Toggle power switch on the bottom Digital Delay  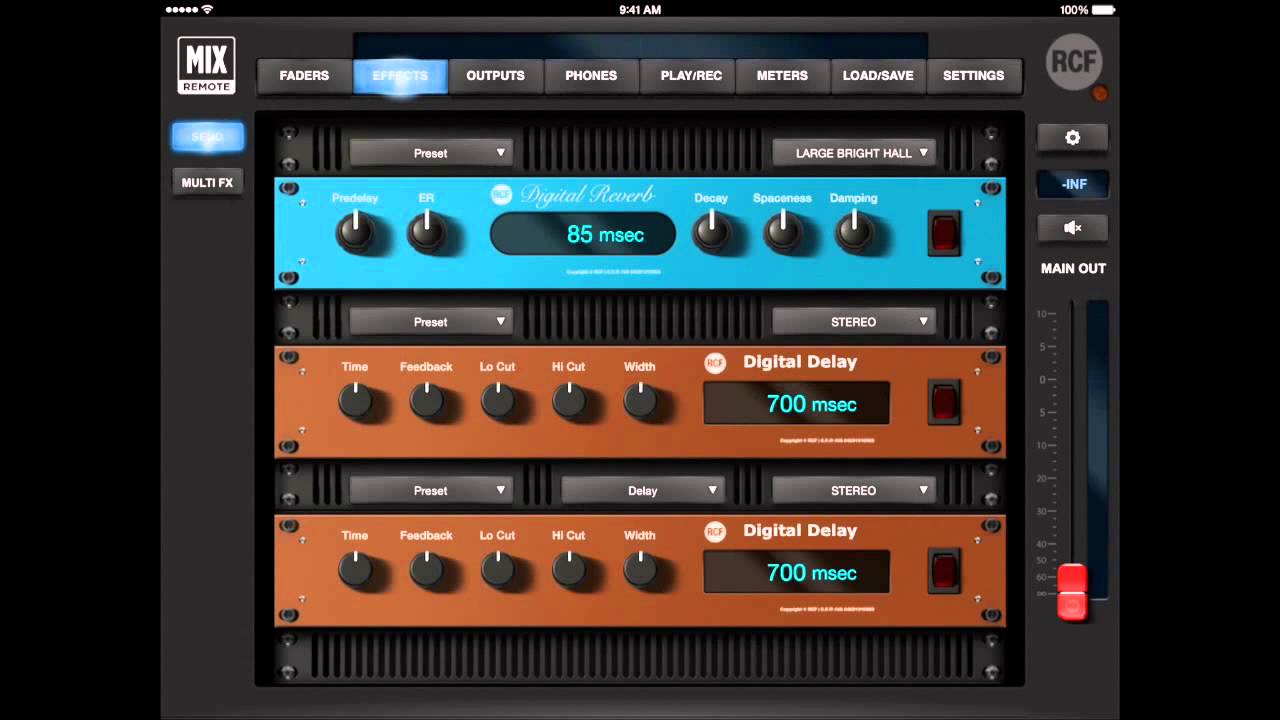click(944, 571)
